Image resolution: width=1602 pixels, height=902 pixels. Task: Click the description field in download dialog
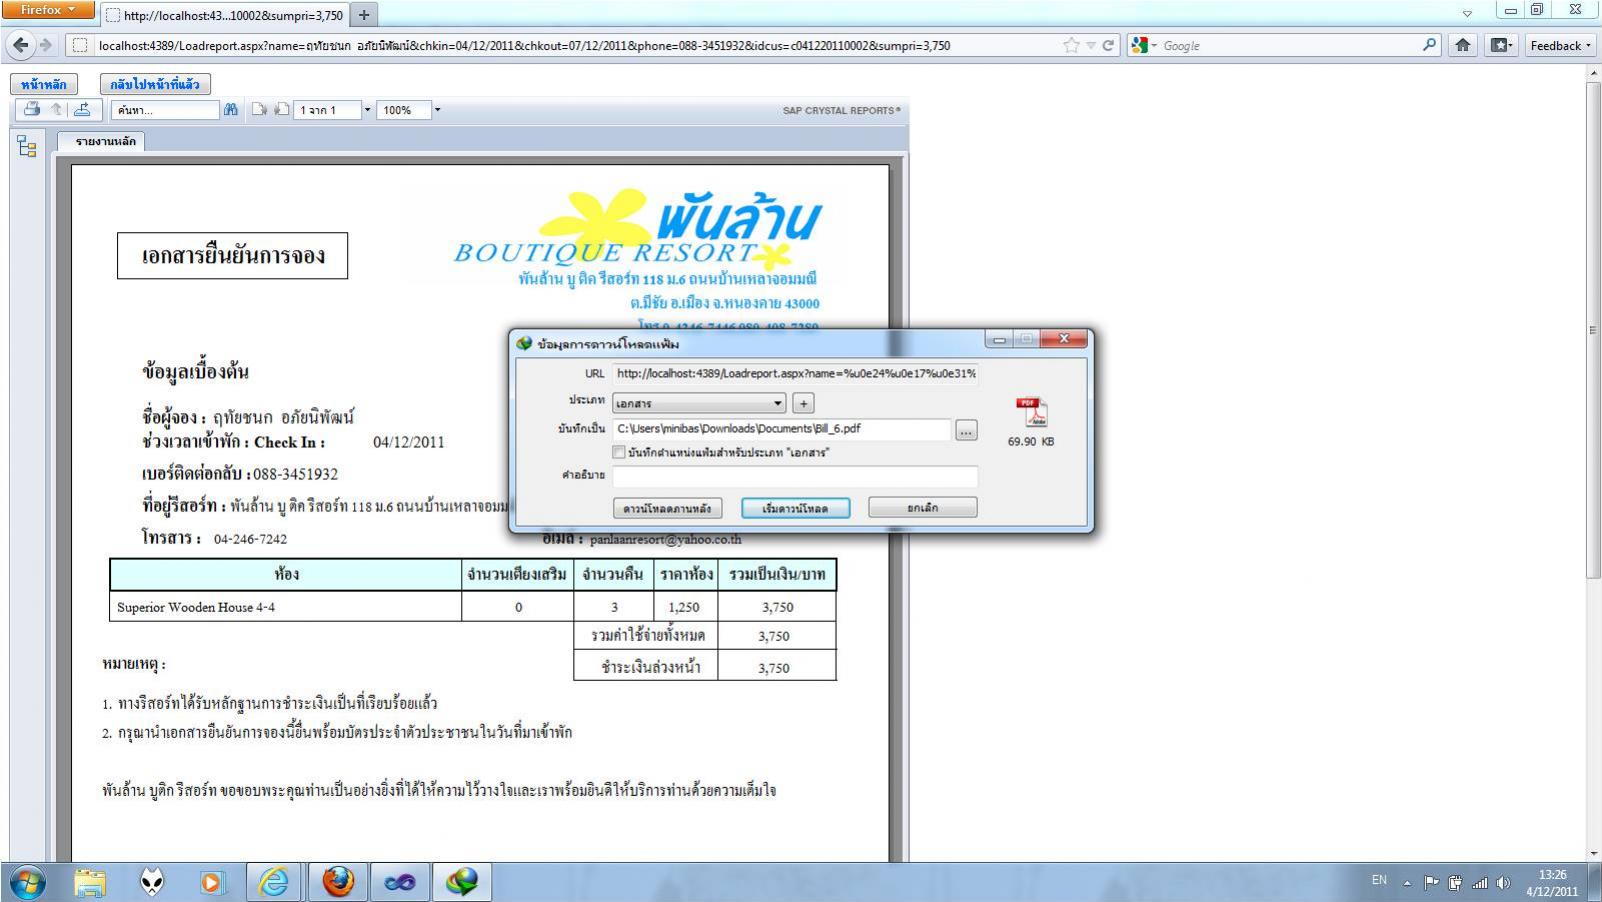pos(795,476)
